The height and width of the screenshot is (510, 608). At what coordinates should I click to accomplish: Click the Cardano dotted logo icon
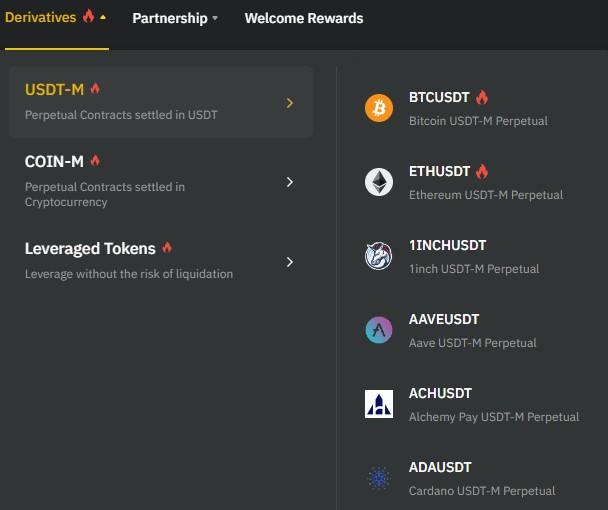[x=379, y=478]
